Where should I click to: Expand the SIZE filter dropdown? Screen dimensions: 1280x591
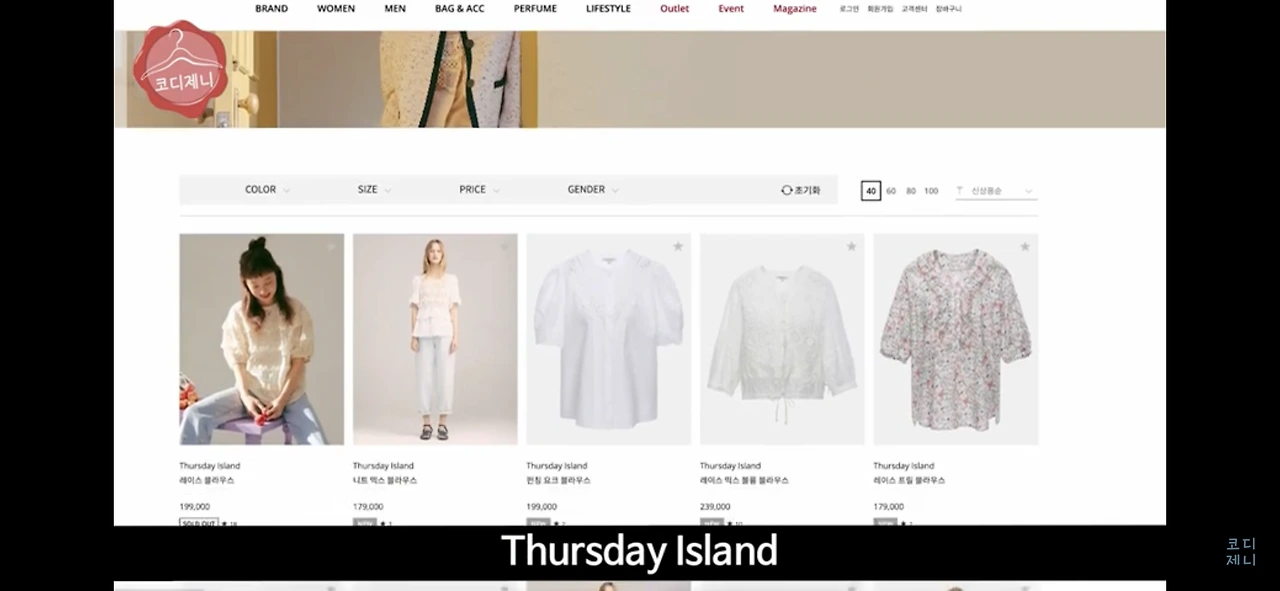tap(374, 190)
